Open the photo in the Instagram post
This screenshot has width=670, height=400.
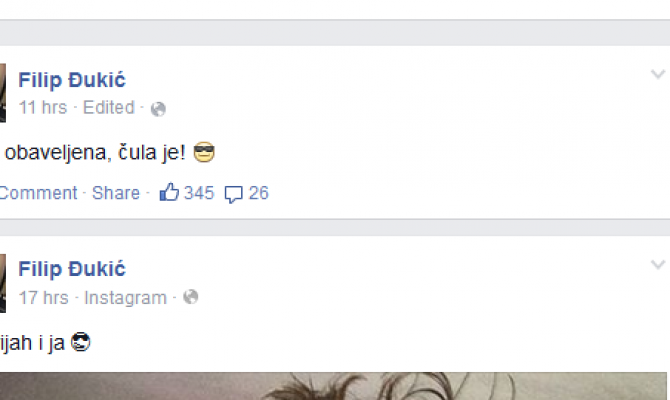[333, 386]
